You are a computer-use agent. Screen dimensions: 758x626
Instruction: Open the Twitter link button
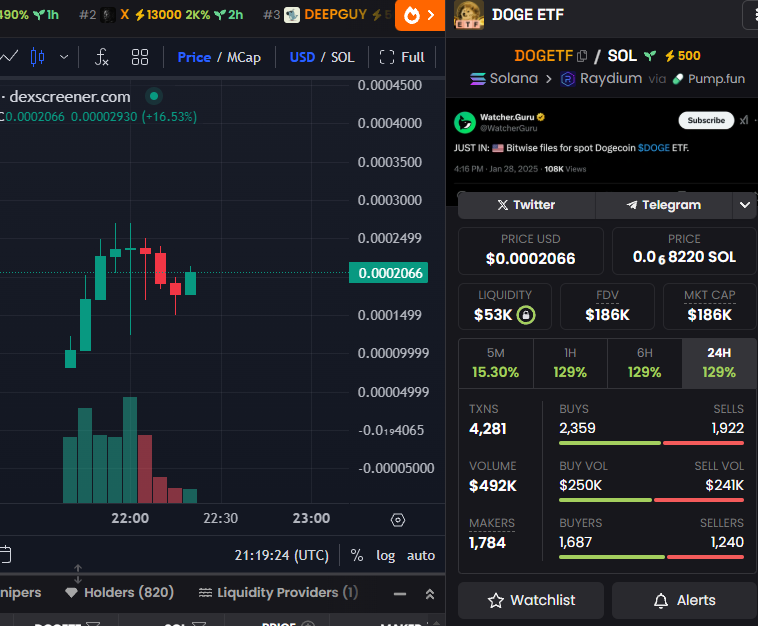click(x=526, y=205)
